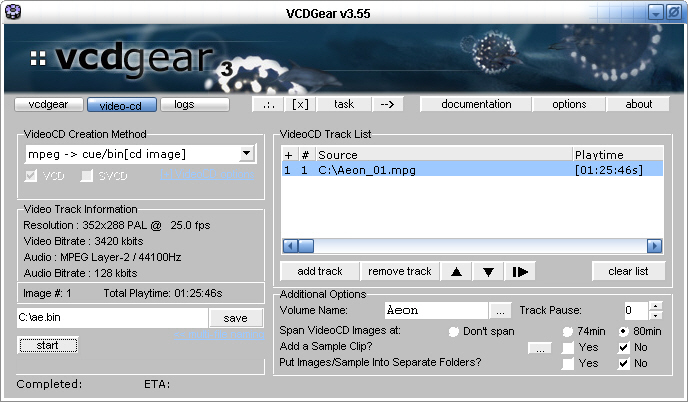
Task: Click the track list scrollbar thumb
Action: coord(306,246)
